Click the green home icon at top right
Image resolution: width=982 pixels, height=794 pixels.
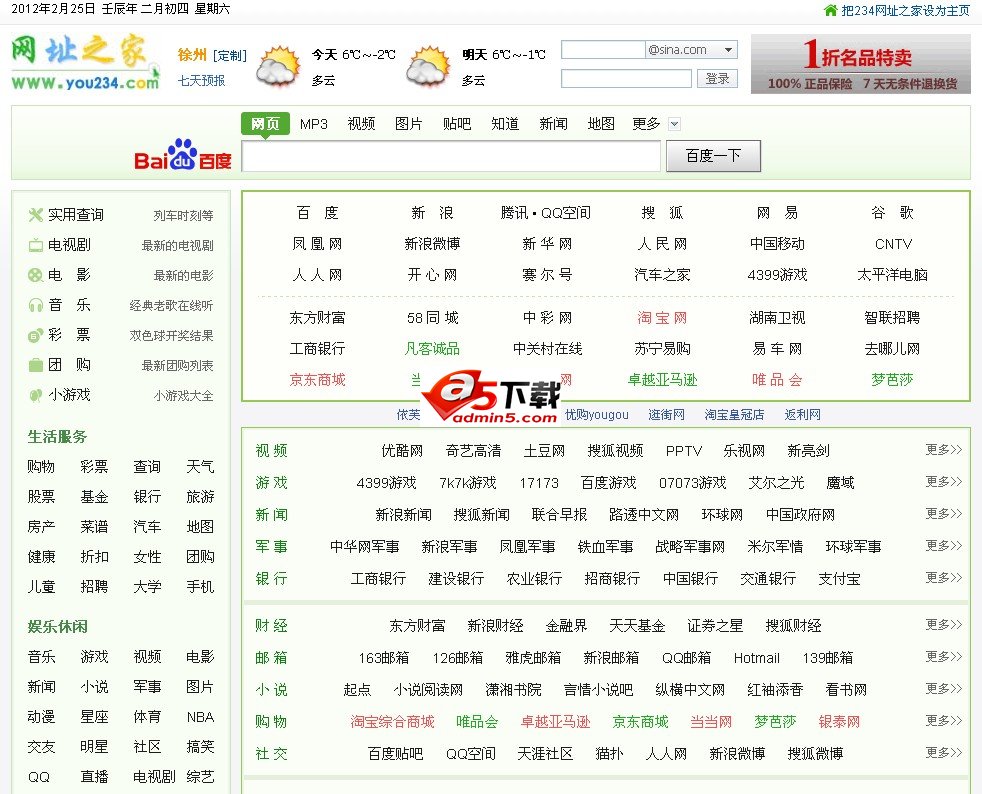830,10
